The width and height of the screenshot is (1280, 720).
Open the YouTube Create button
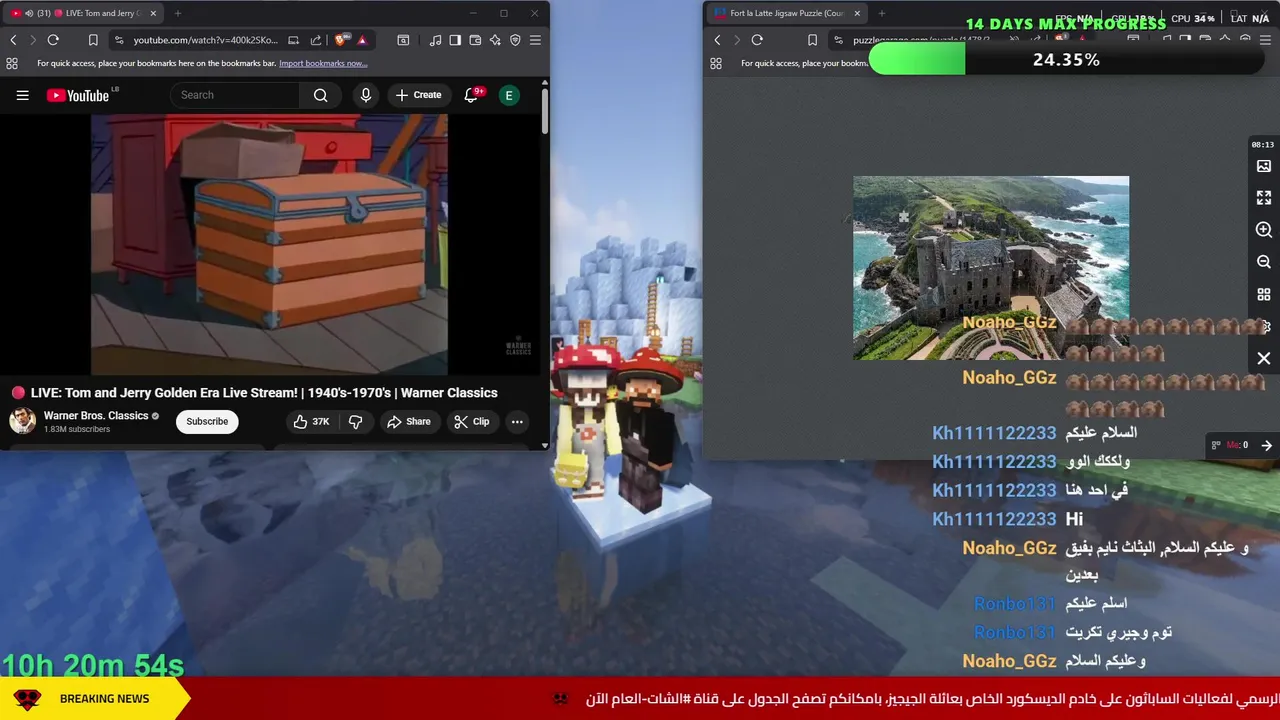click(x=418, y=95)
